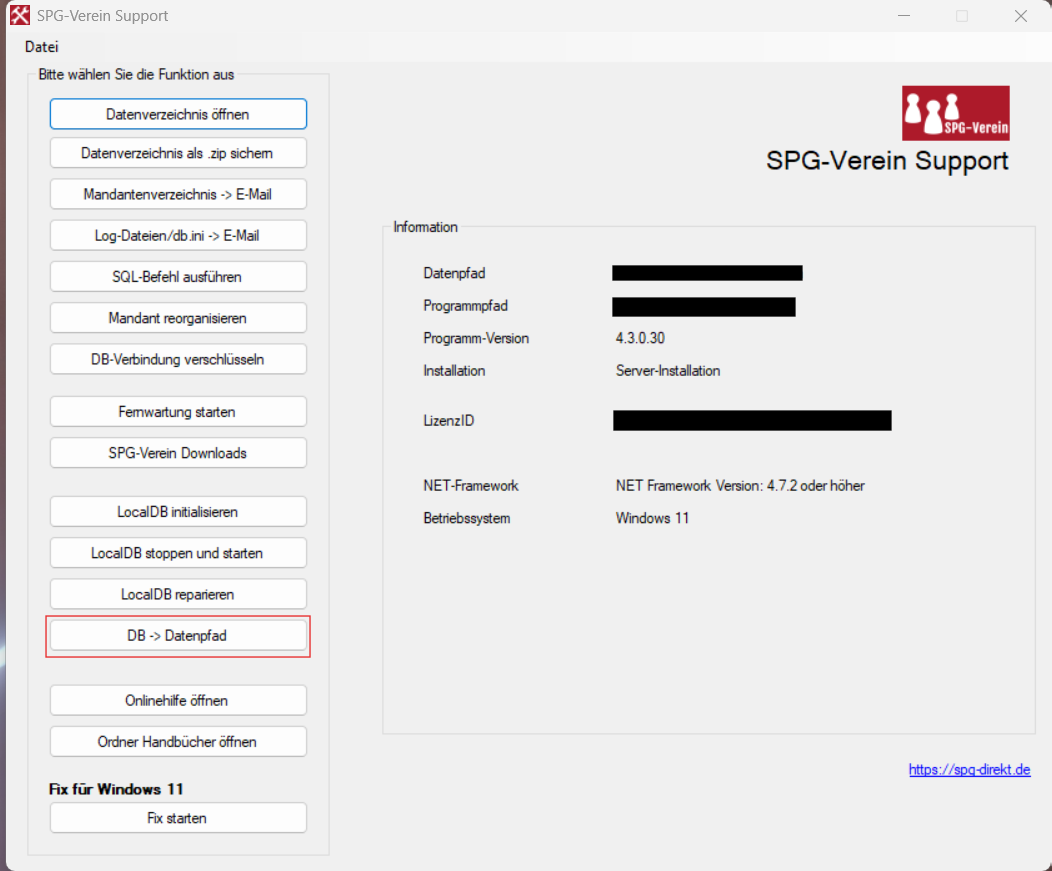This screenshot has width=1052, height=871.
Task: Send Log-Dateien/db.ini by E-Mail
Action: click(178, 235)
